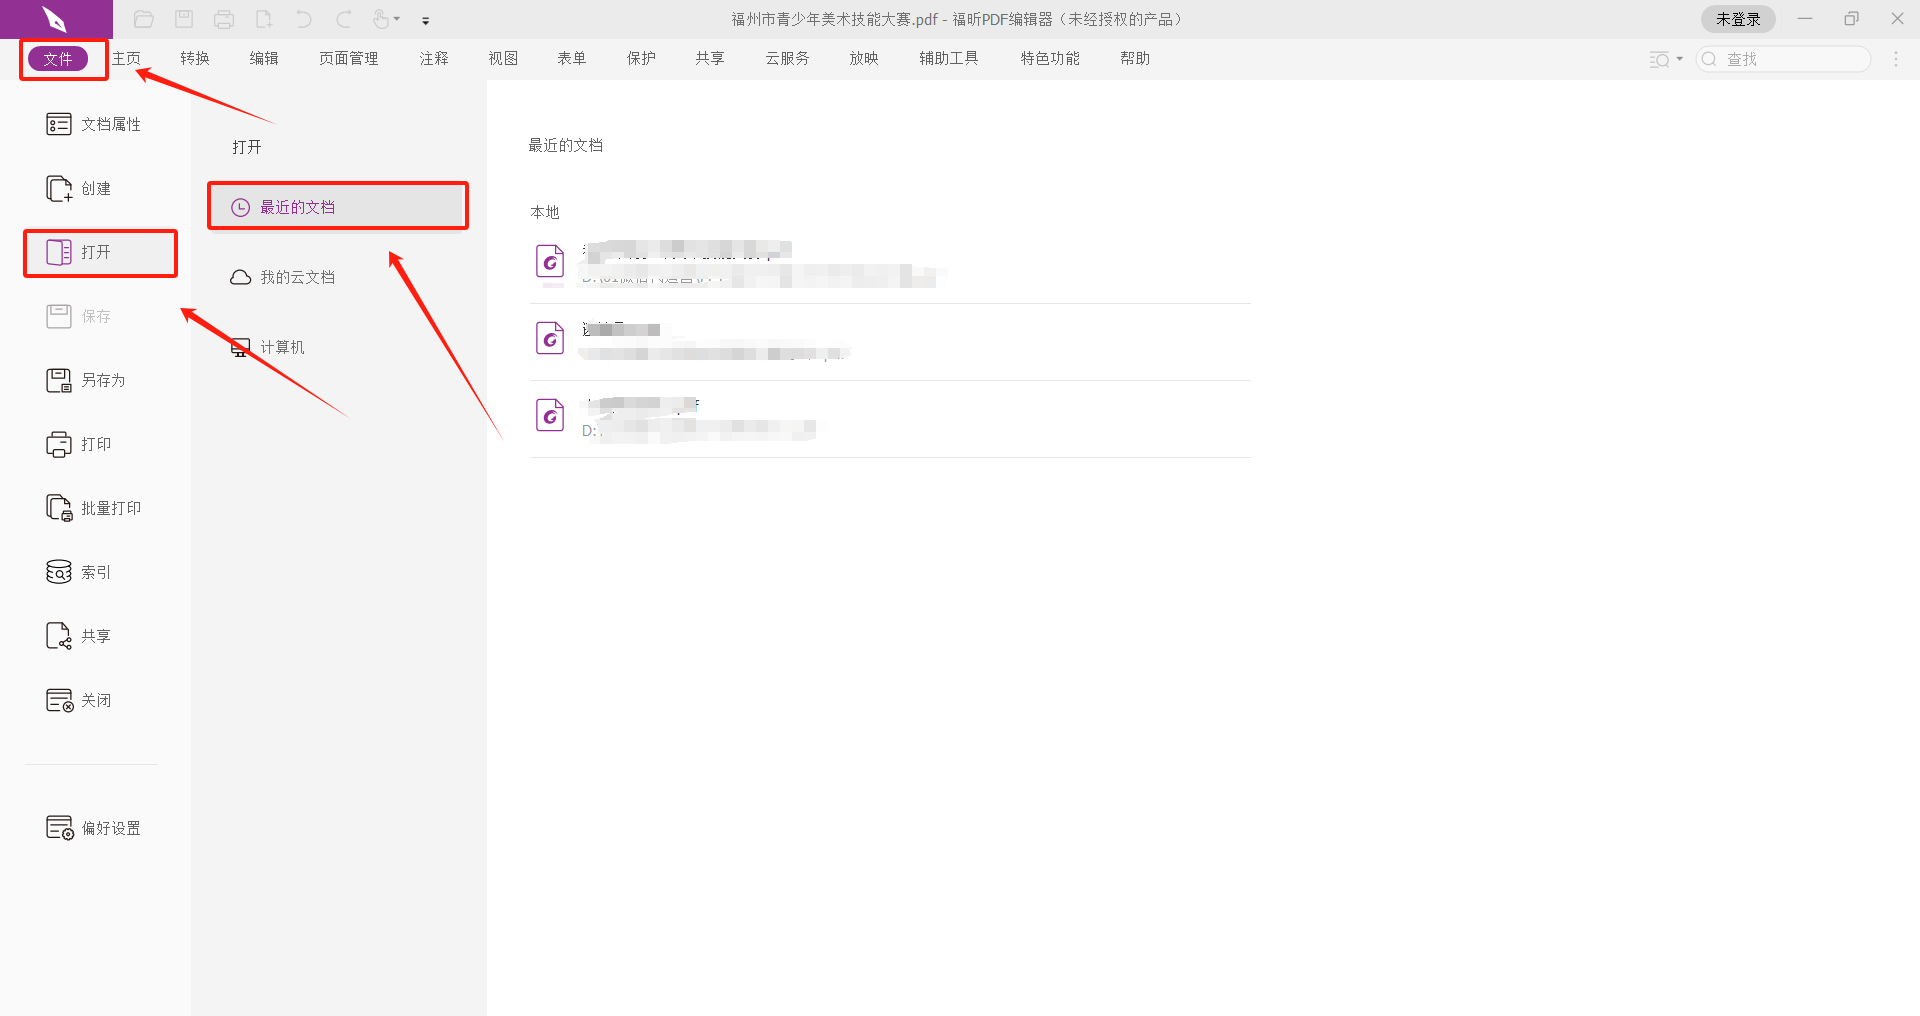Select 创建 in the file sidebar
The image size is (1920, 1016).
point(79,188)
